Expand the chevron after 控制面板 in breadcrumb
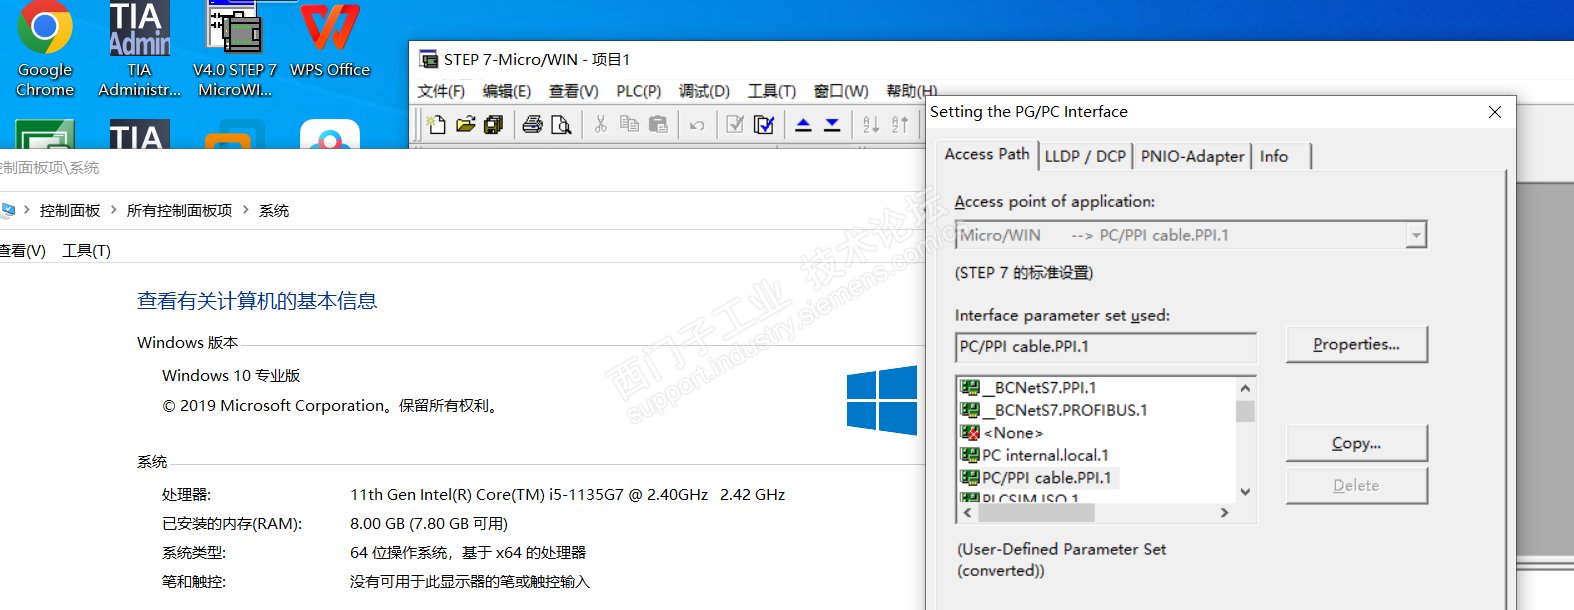This screenshot has height=610, width=1574. coord(114,210)
